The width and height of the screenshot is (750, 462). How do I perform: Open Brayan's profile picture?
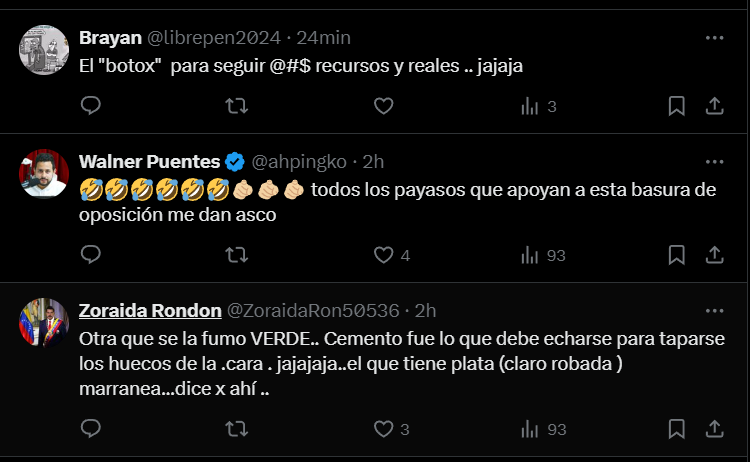click(43, 50)
